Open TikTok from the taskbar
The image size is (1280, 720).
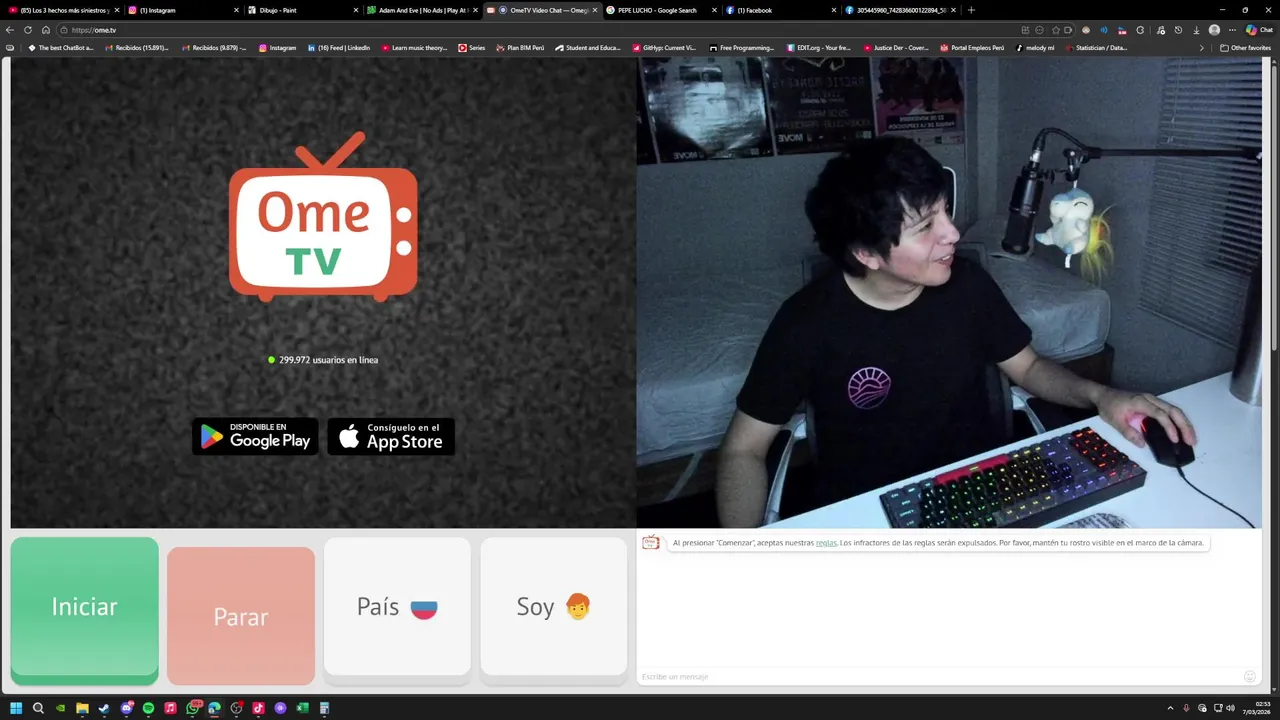[x=258, y=708]
